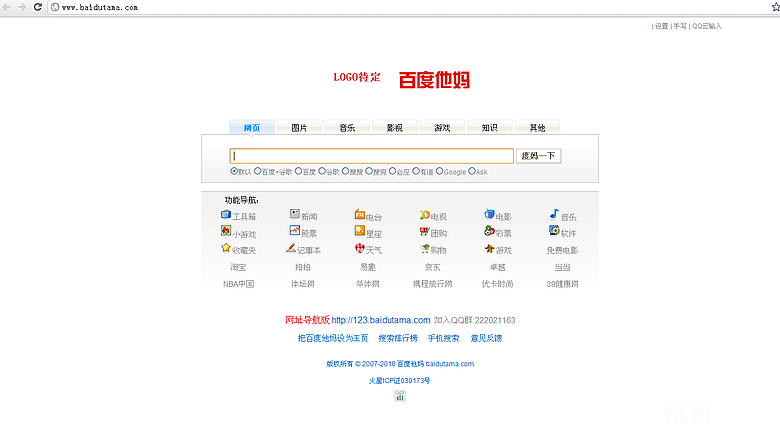Select the Google radio option
Image resolution: width=780 pixels, height=439 pixels.
[439, 171]
